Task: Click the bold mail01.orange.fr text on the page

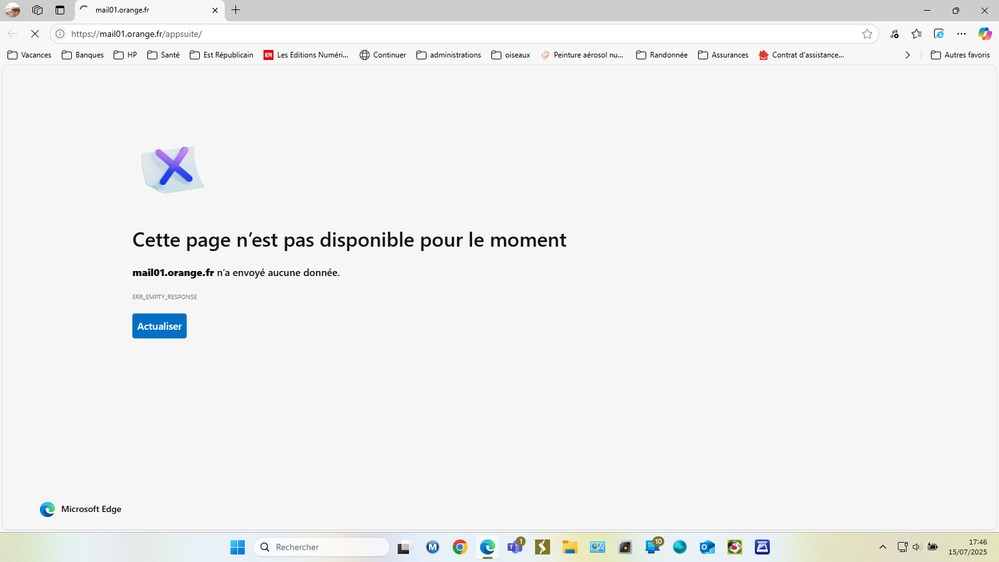Action: [x=173, y=273]
